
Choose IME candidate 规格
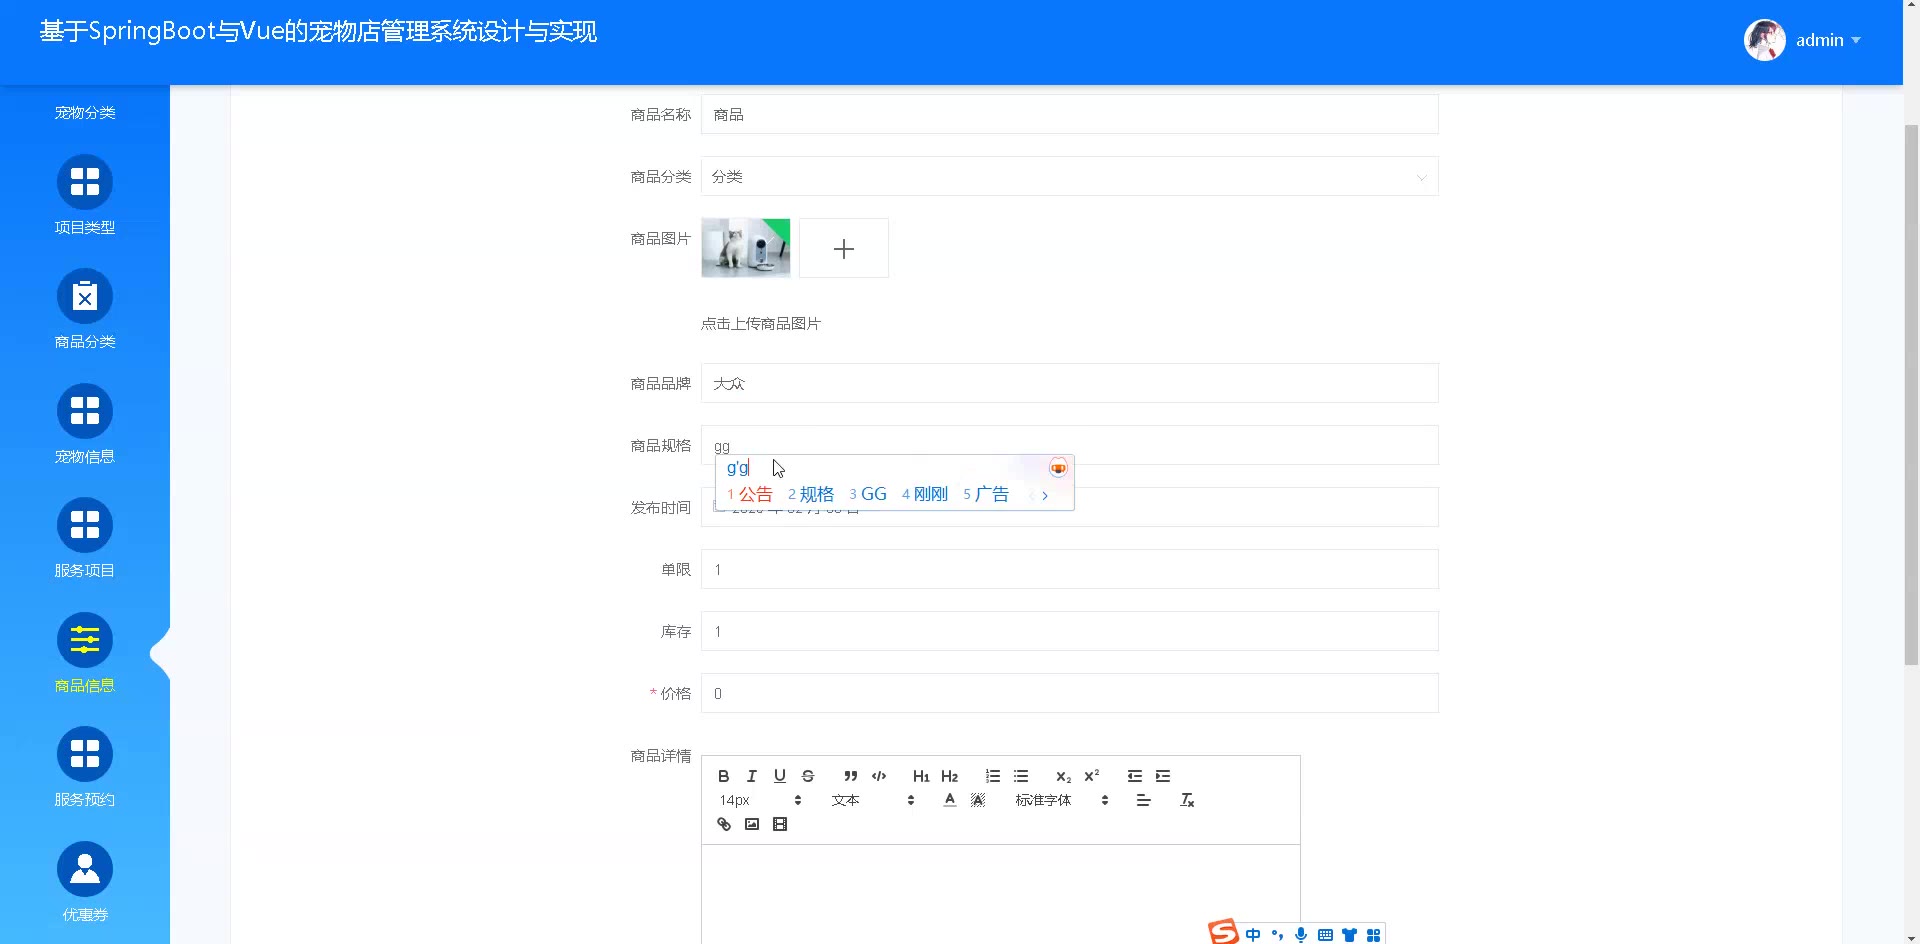(x=811, y=494)
